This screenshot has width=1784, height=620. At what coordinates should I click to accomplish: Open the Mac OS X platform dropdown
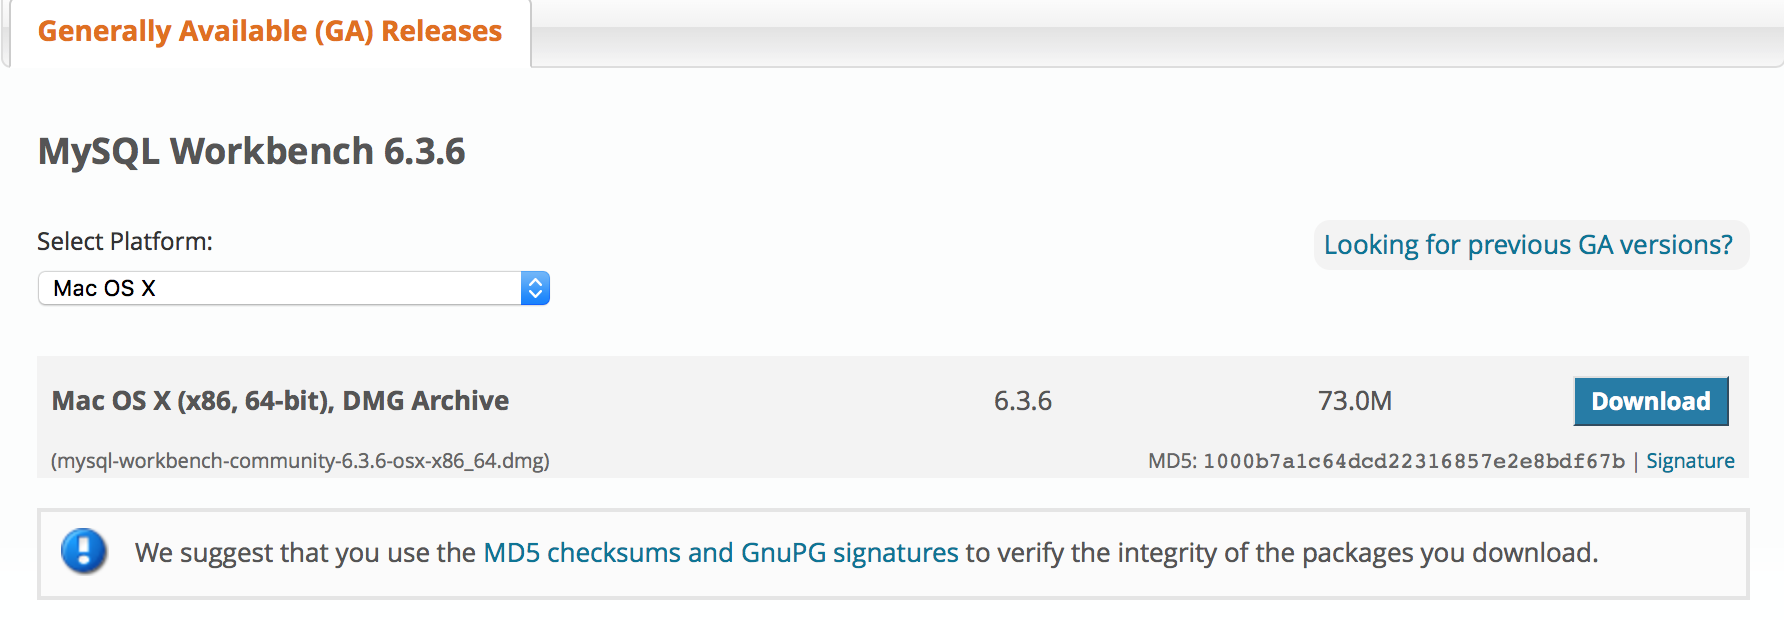click(x=293, y=288)
